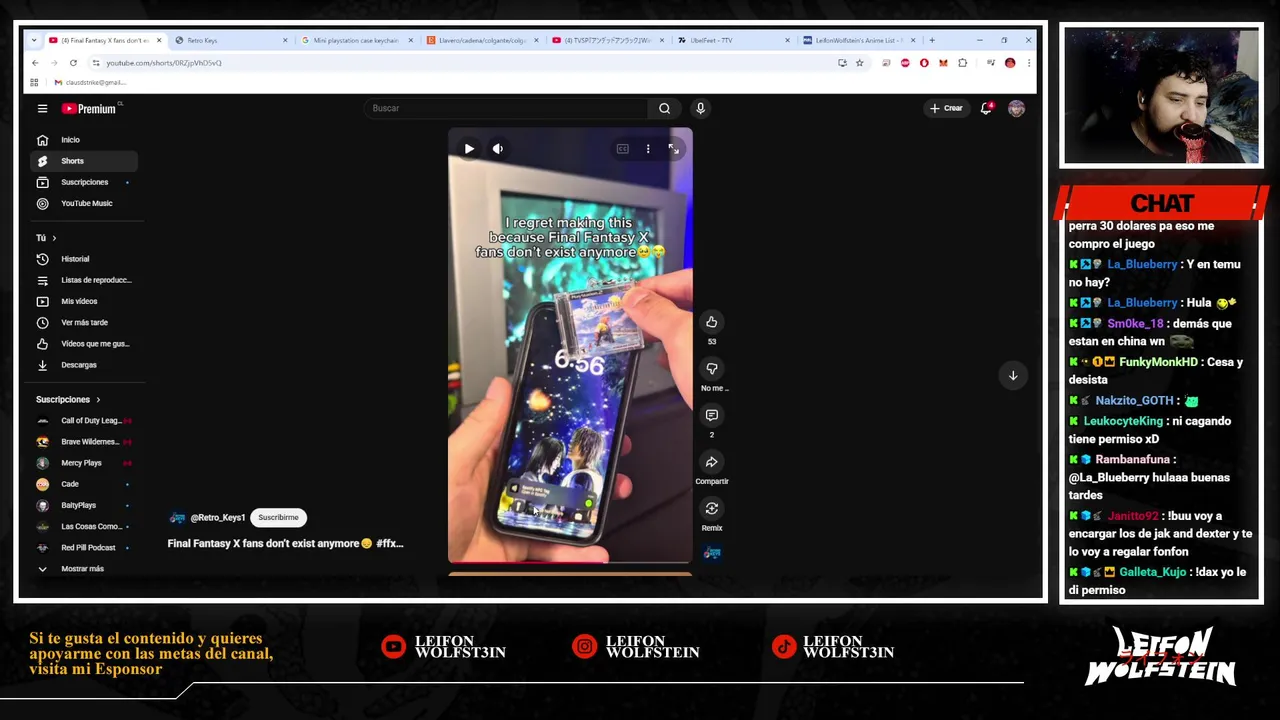Expand Mostrar más subscriptions
1280x720 pixels.
point(84,569)
